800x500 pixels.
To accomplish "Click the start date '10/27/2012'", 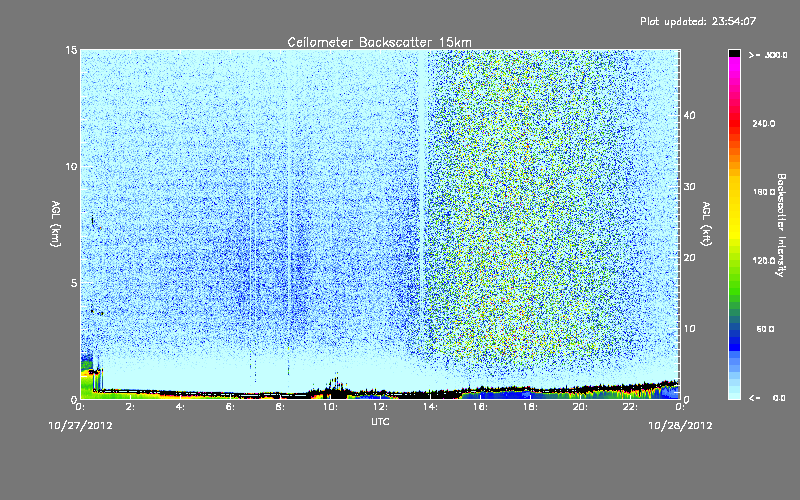I will tap(80, 426).
